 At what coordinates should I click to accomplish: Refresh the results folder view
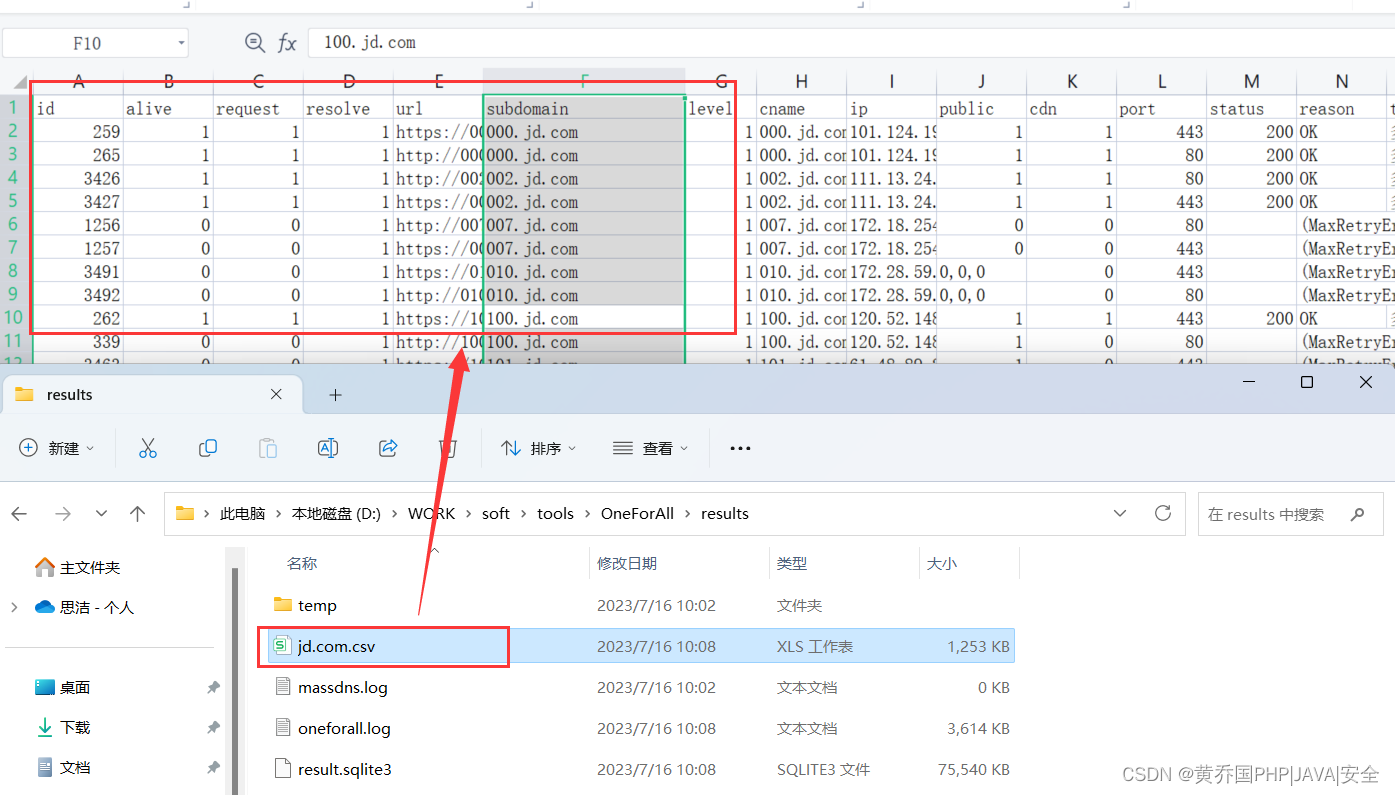point(1162,513)
